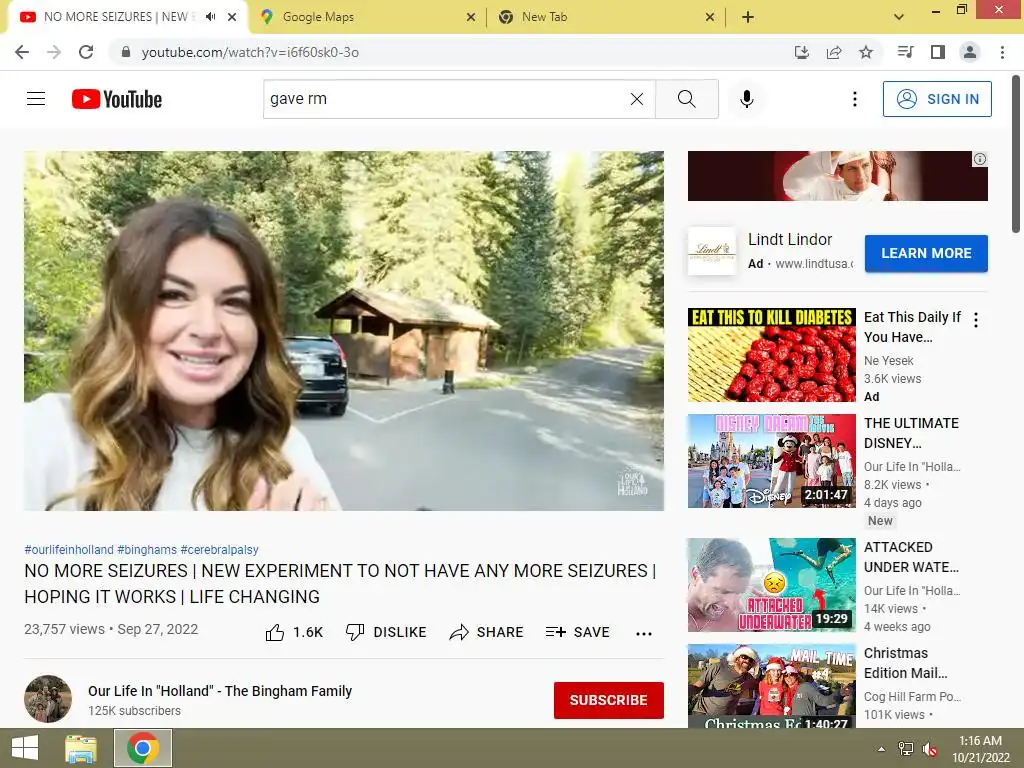Open media controls in Chrome toolbar
This screenshot has width=1024, height=768.
(905, 52)
